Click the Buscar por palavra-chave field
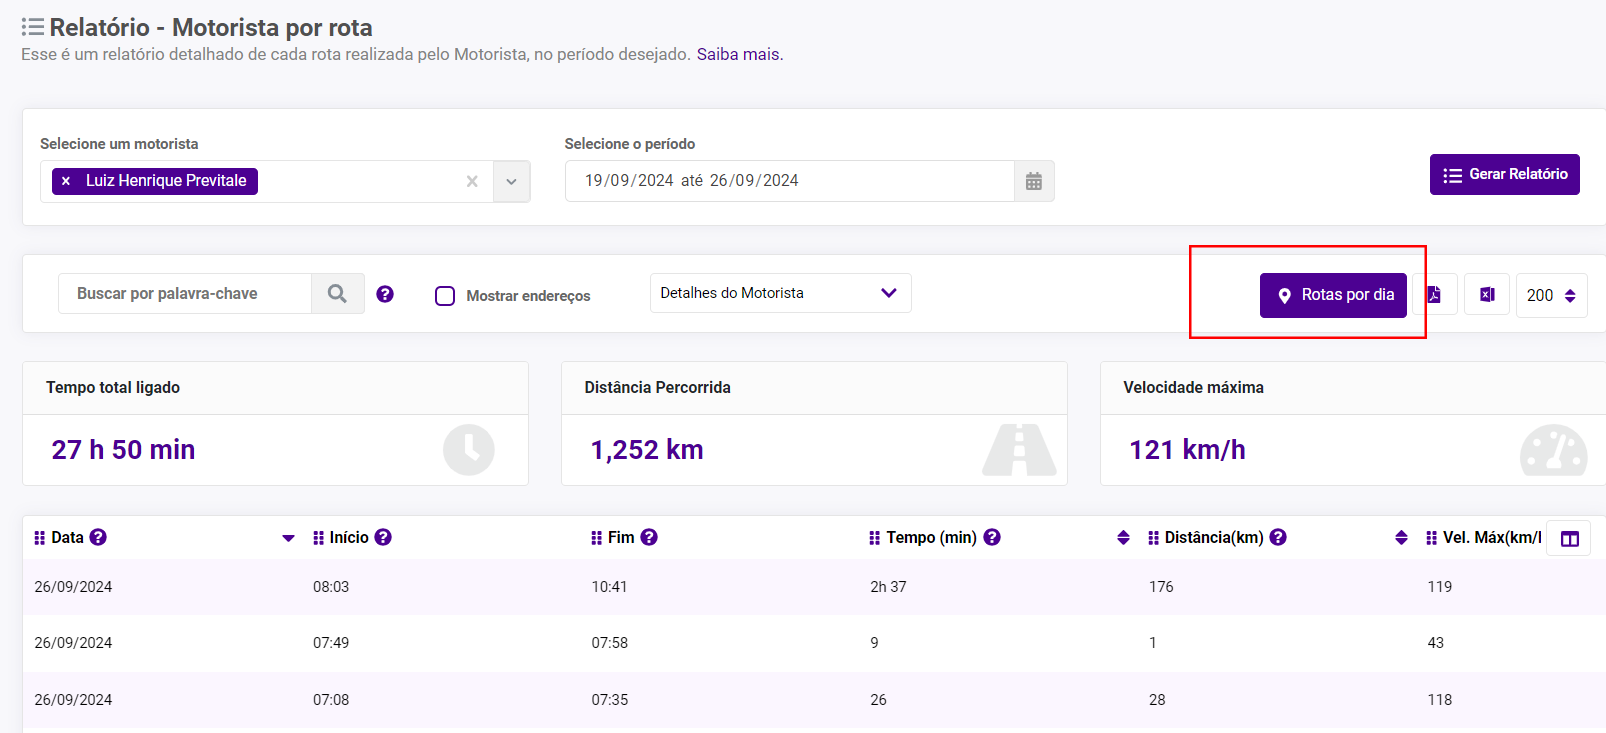Screen dimensions: 1606x733 pyautogui.click(x=185, y=294)
